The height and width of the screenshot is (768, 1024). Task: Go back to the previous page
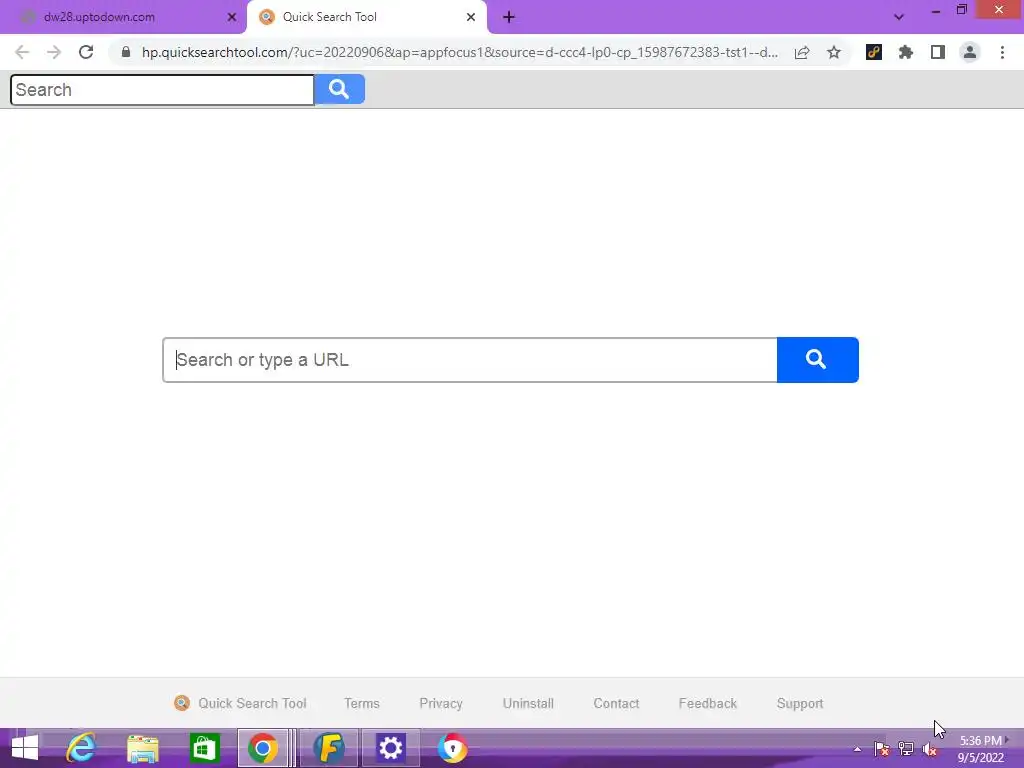click(22, 52)
